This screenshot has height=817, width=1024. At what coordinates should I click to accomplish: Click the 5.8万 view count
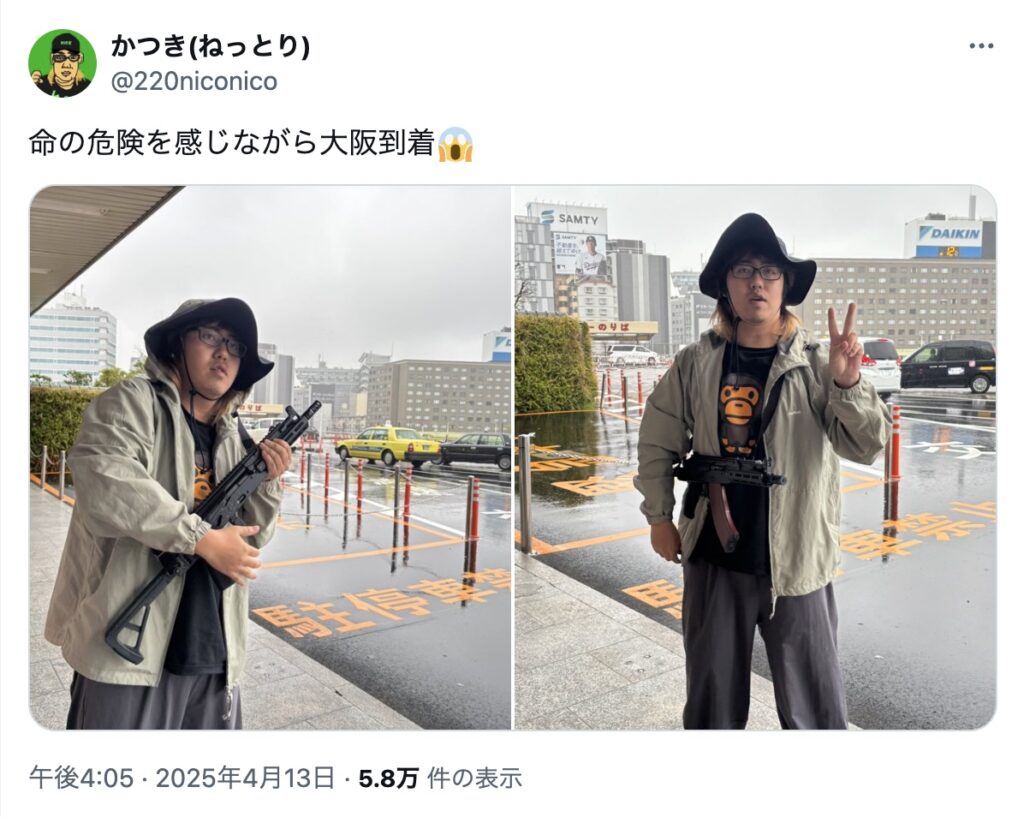(x=389, y=778)
